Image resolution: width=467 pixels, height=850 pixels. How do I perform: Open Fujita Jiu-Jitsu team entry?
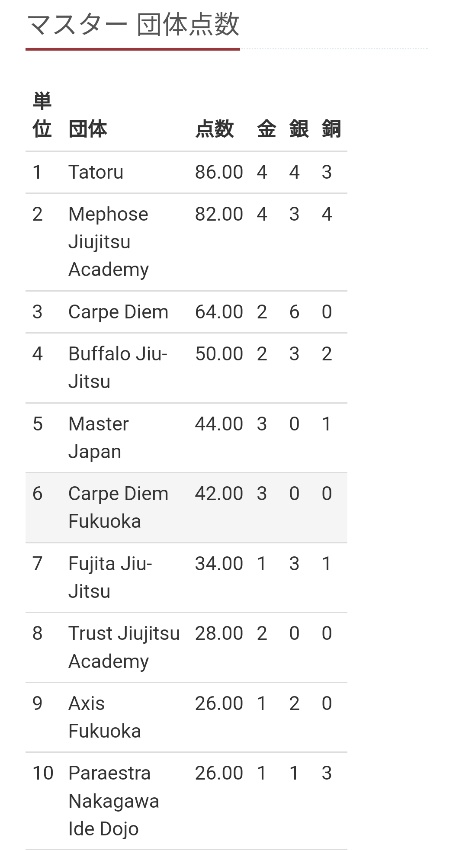coord(110,577)
